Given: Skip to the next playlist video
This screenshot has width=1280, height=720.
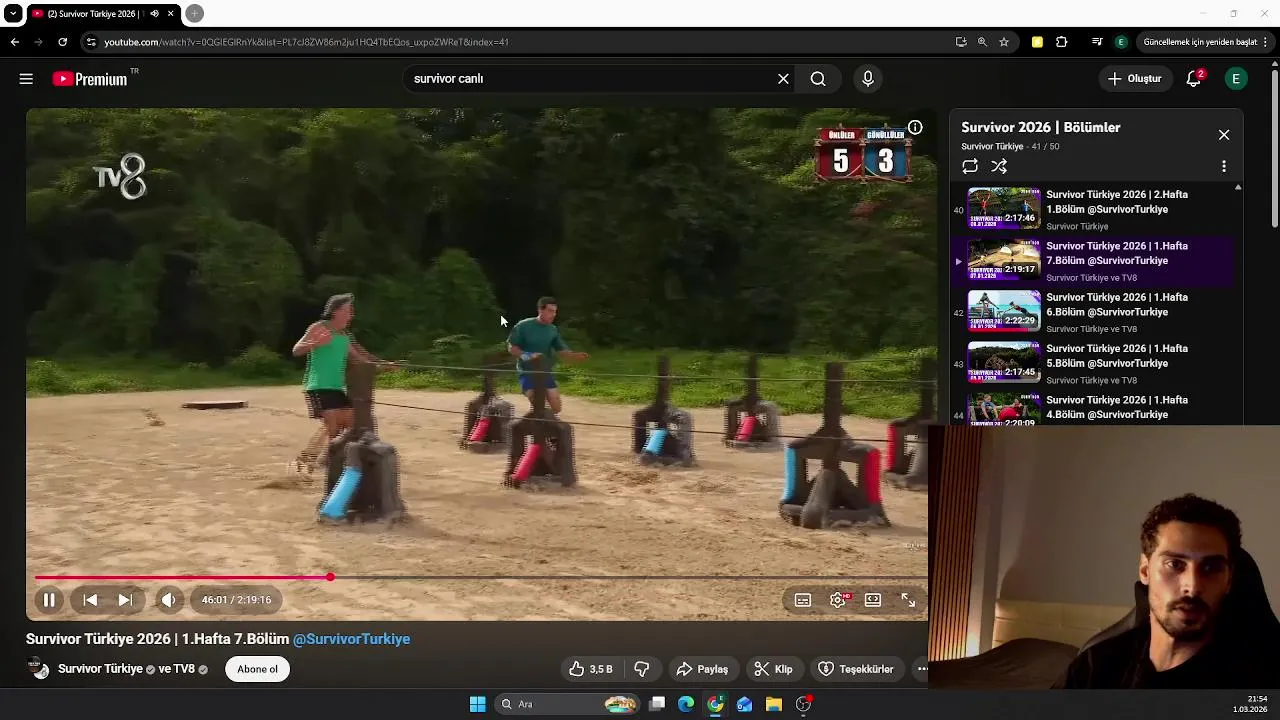Looking at the screenshot, I should pos(125,600).
